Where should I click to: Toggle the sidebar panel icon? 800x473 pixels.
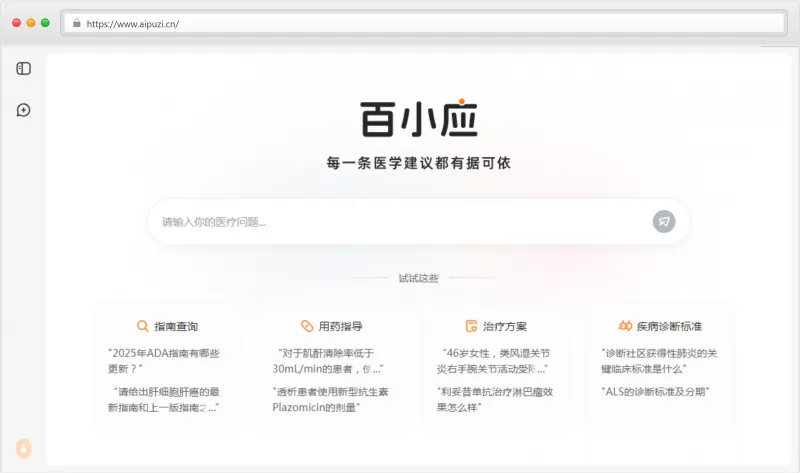point(23,69)
